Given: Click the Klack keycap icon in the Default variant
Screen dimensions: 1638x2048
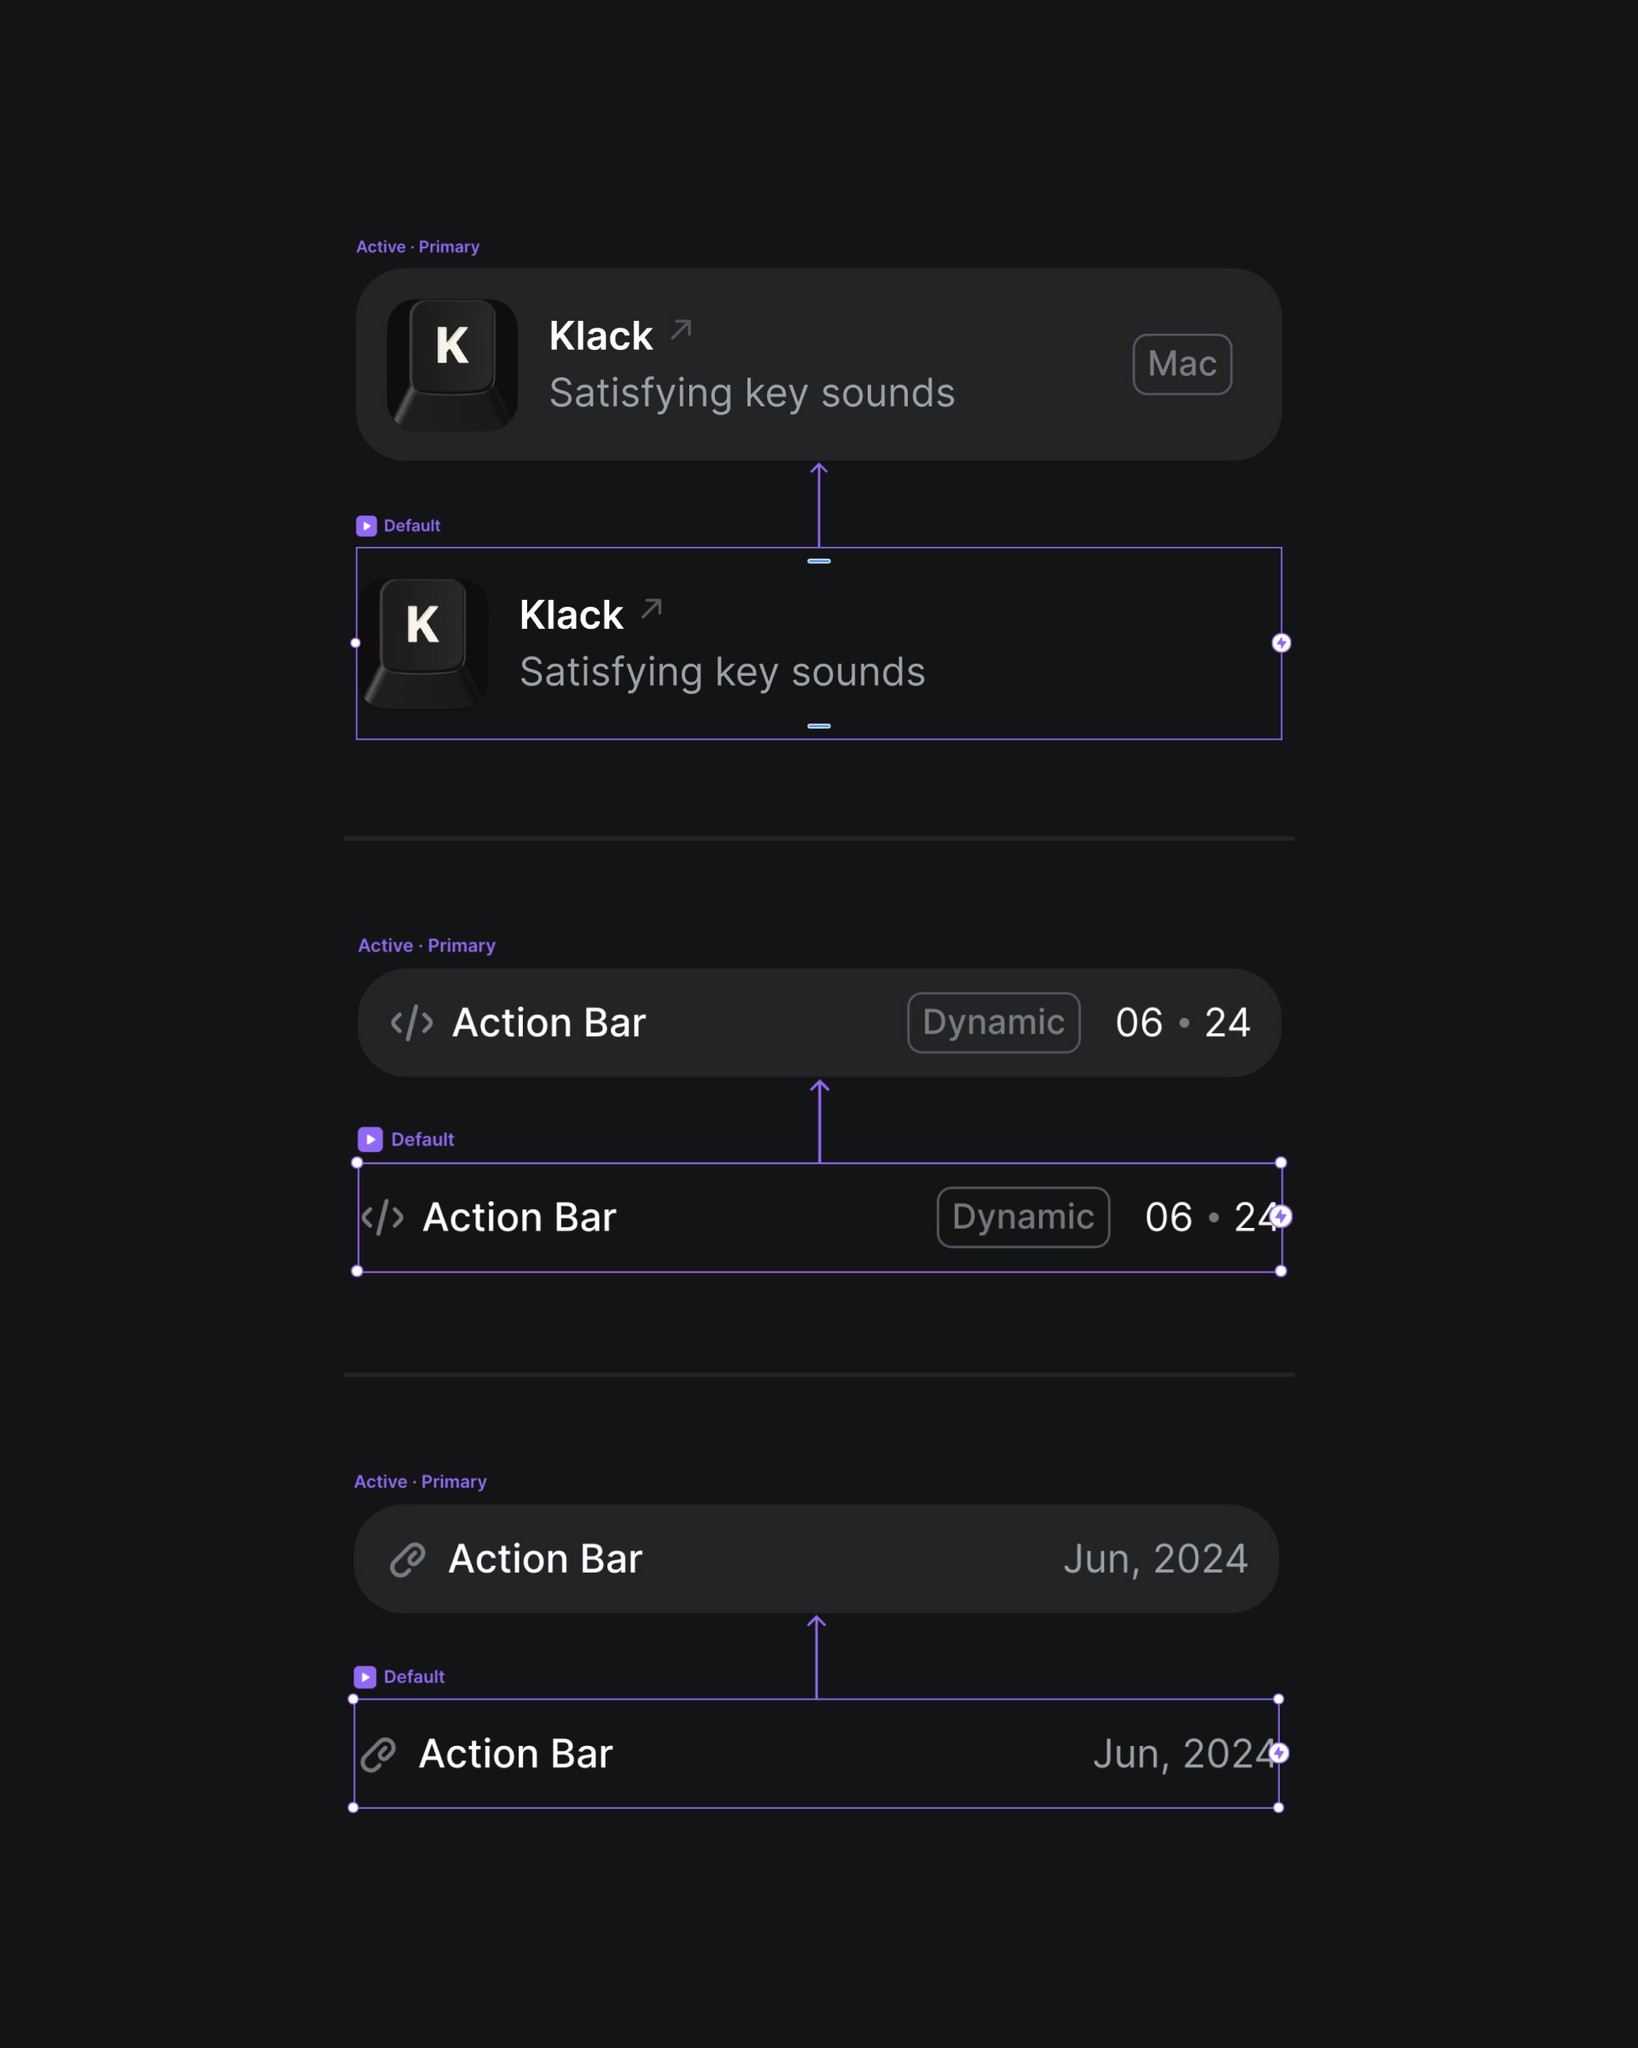Looking at the screenshot, I should (424, 641).
